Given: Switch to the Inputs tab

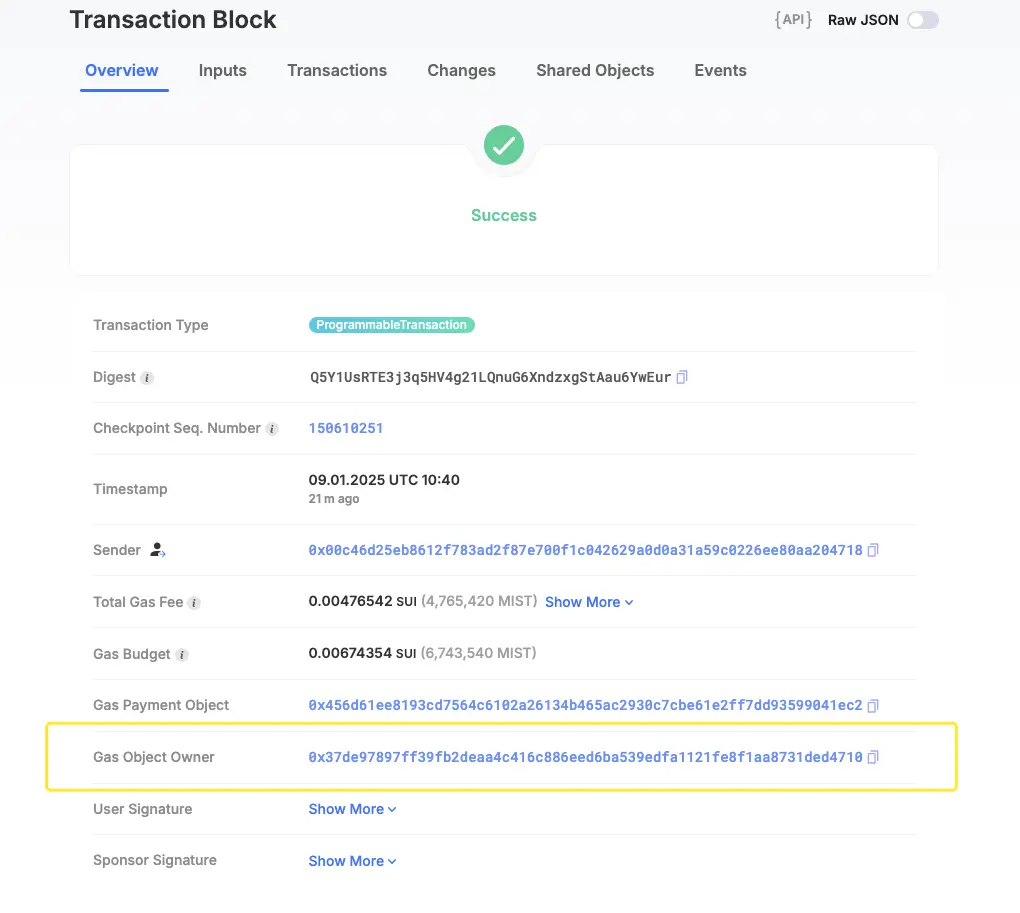Looking at the screenshot, I should click(222, 70).
